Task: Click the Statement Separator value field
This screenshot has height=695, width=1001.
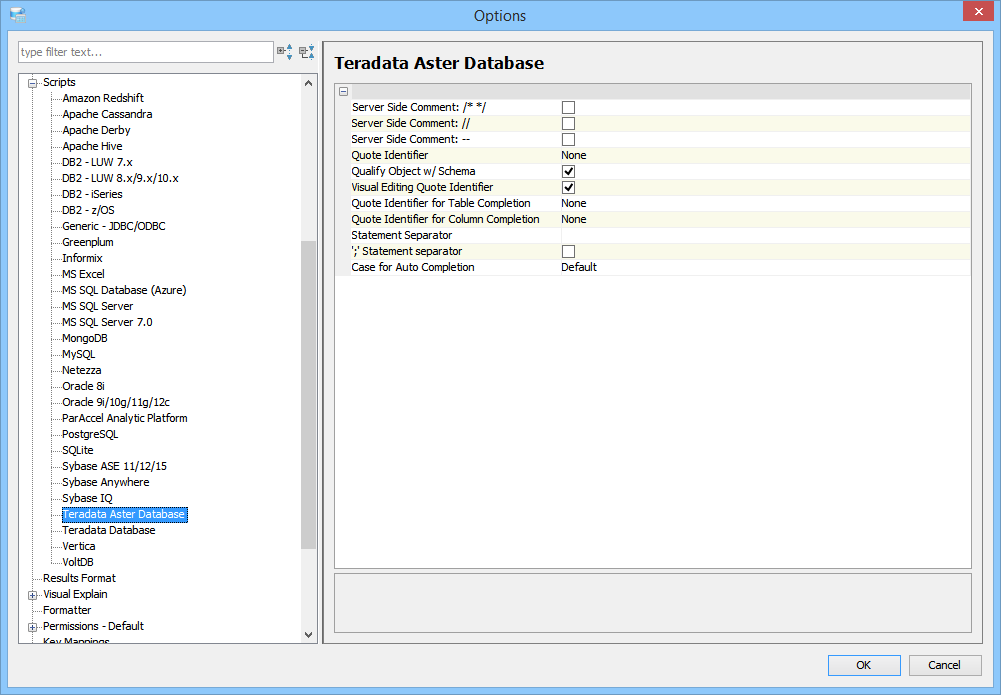Action: coord(765,235)
